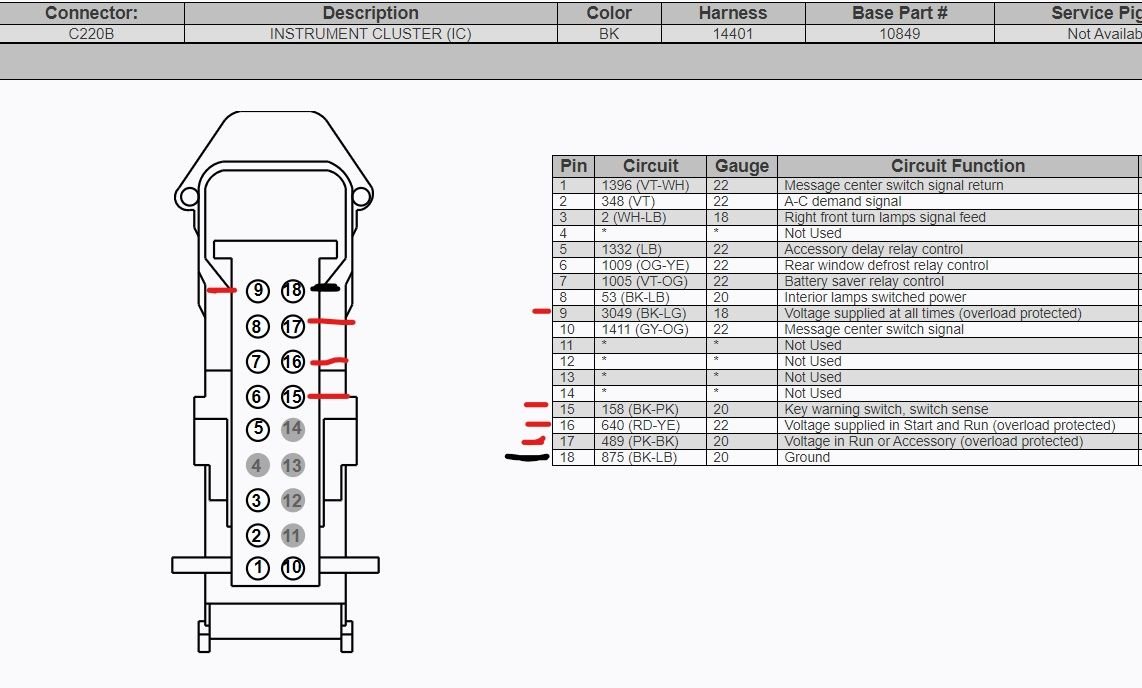Screen dimensions: 1142x688
Task: Click the C220B connector cell
Action: [91, 33]
